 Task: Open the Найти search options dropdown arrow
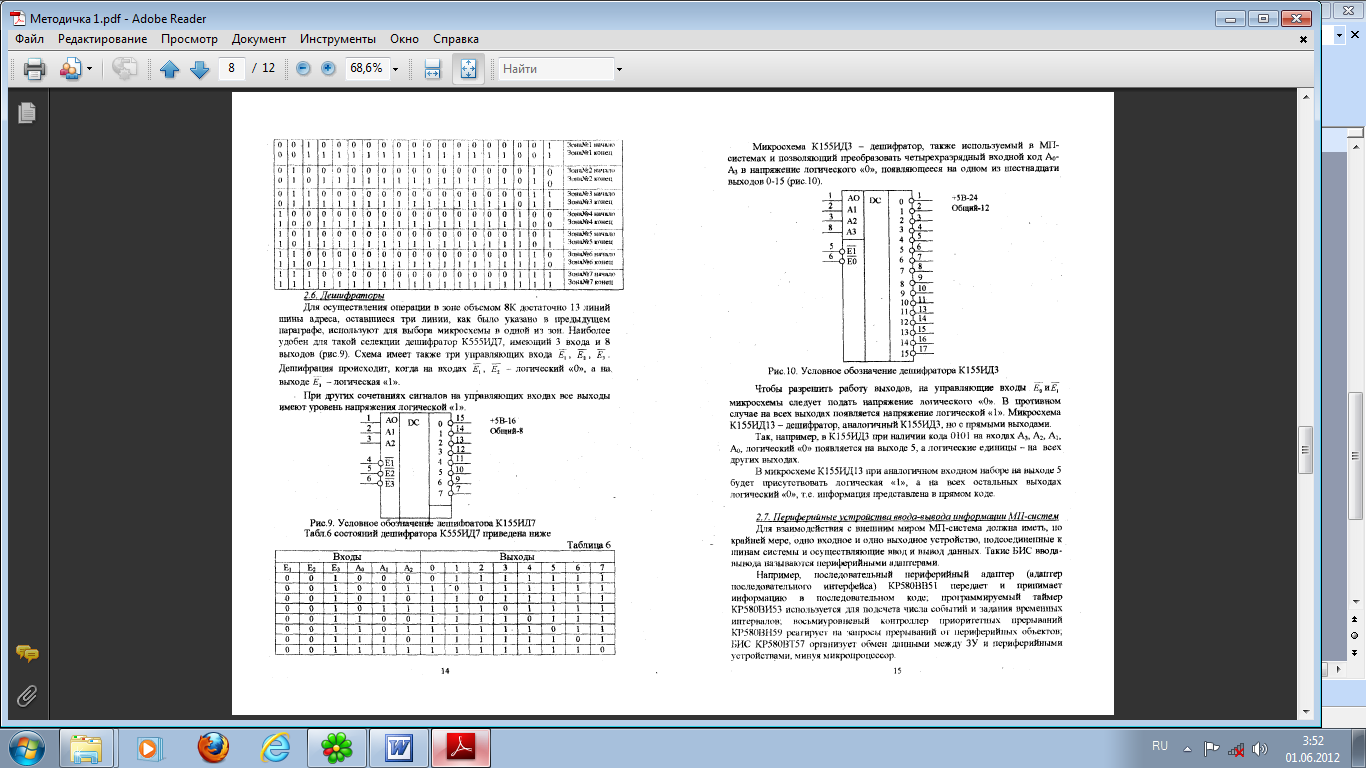(x=619, y=69)
